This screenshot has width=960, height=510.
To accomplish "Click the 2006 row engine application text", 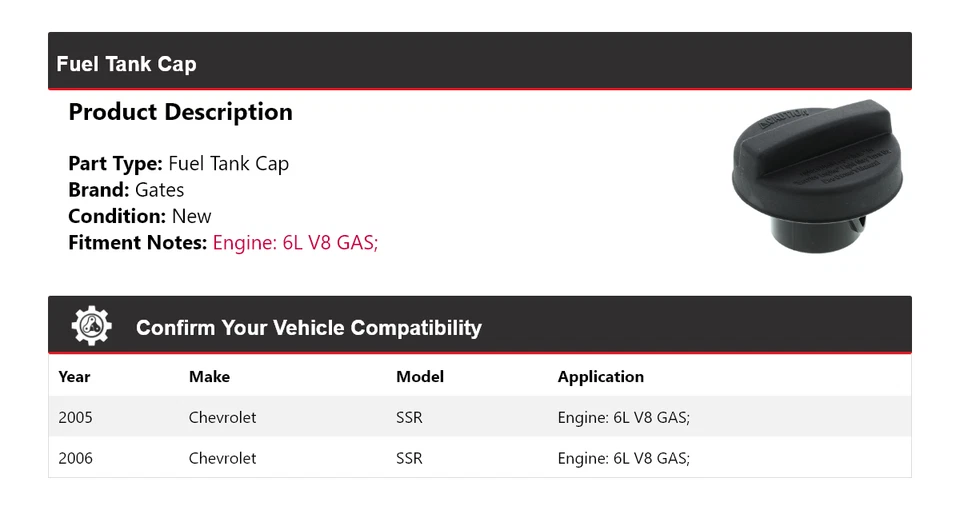I will 623,458.
